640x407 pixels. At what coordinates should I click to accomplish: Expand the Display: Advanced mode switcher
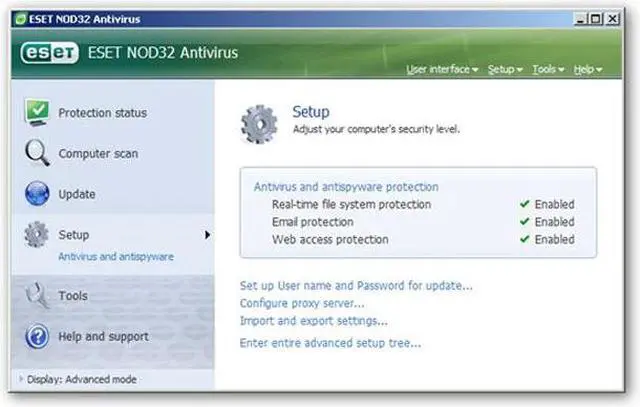coord(80,379)
